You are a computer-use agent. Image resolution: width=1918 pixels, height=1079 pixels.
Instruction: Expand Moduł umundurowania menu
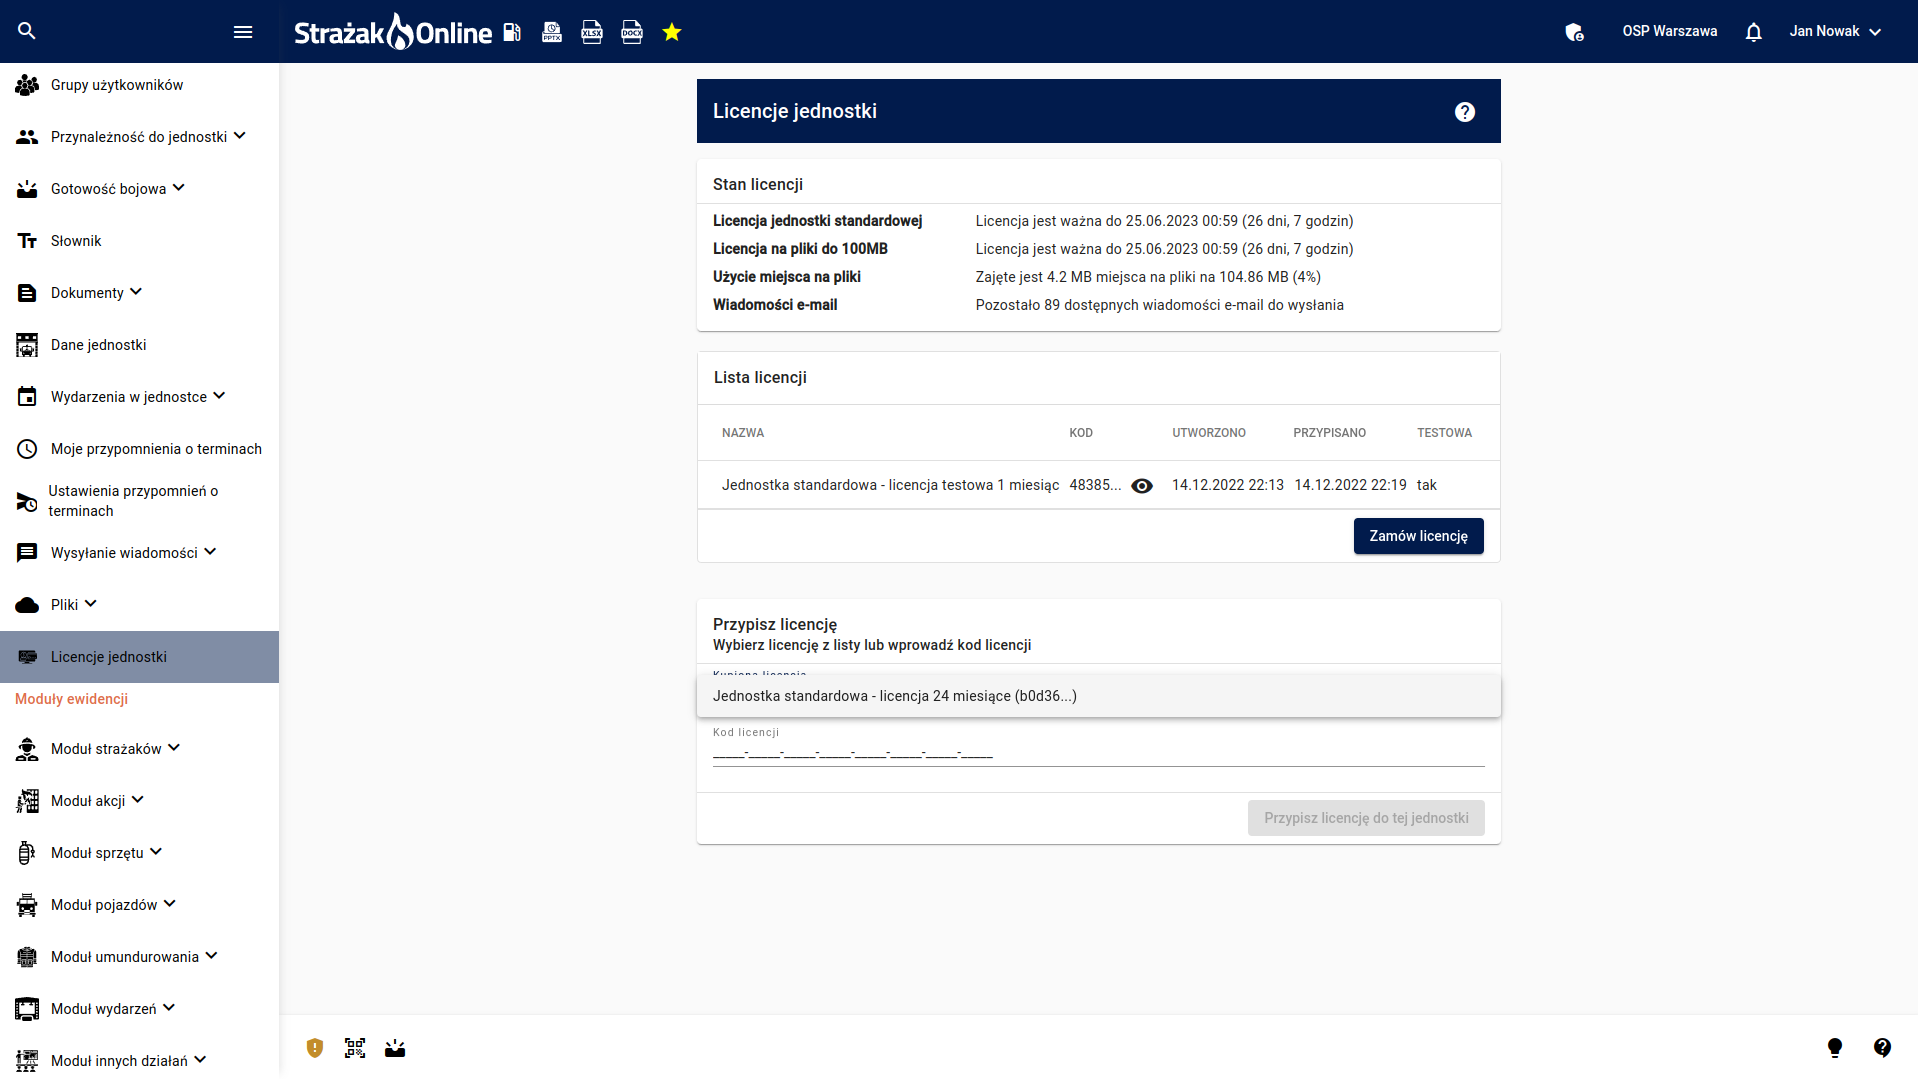211,956
